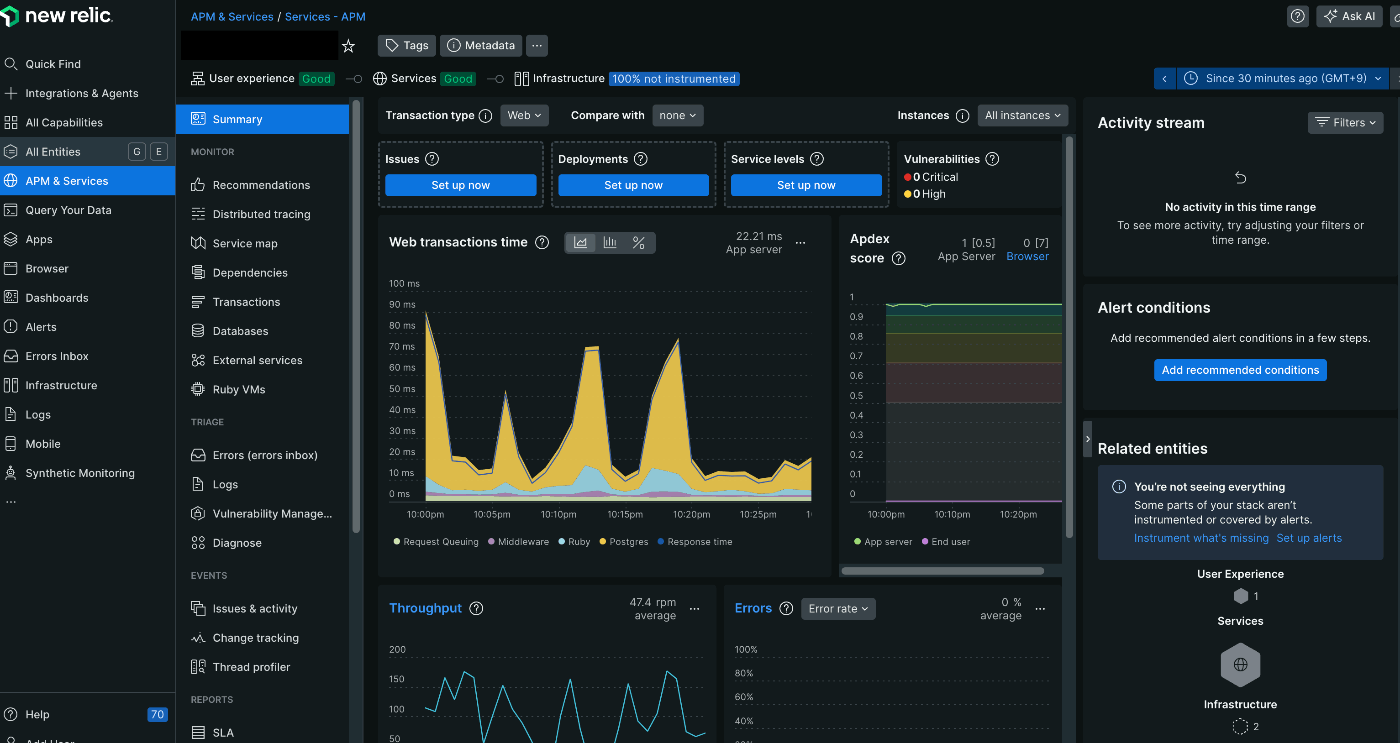
Task: Expand the more items ellipsis in left nav
Action: click(11, 502)
